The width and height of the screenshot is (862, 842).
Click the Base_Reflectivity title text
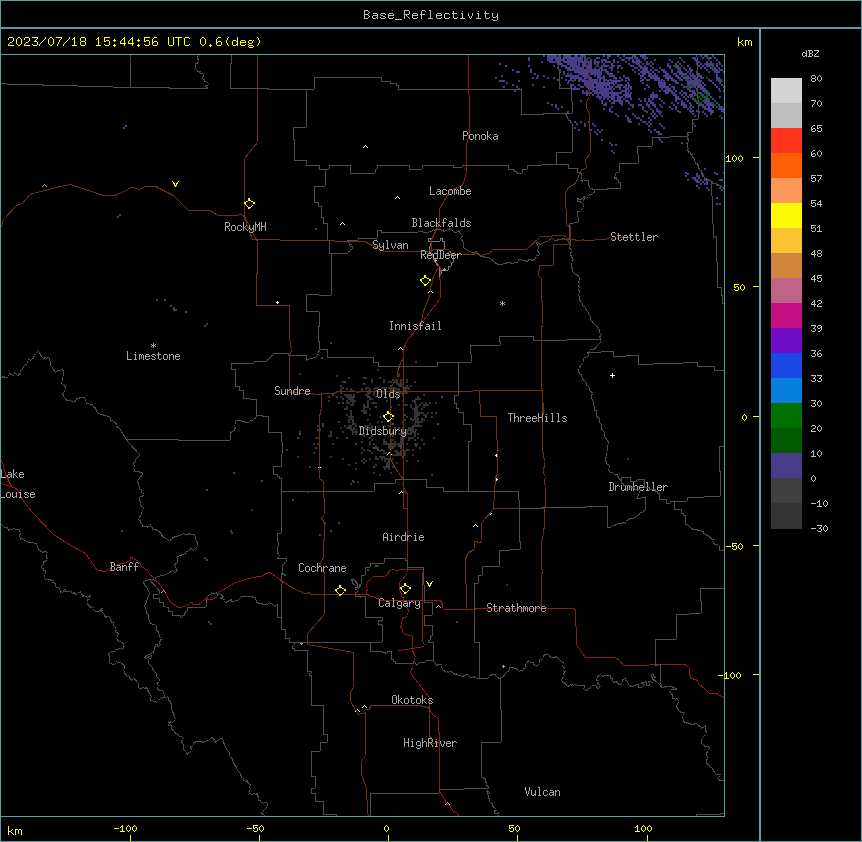pyautogui.click(x=431, y=15)
